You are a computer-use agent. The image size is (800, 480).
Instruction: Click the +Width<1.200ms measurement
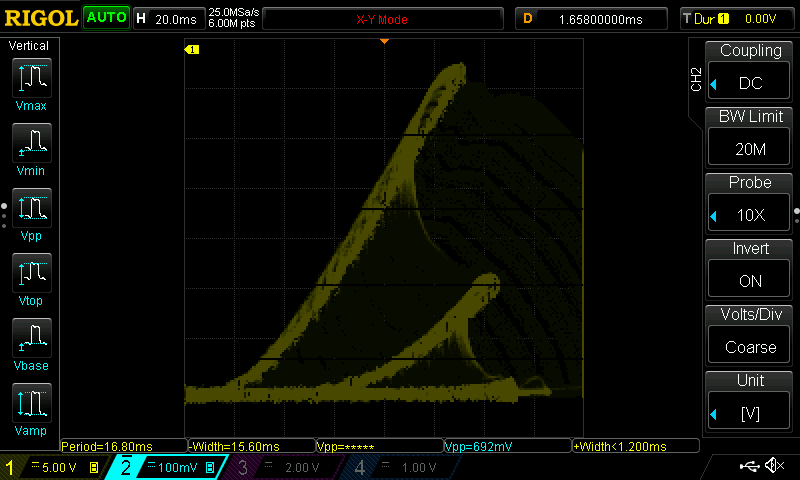(x=636, y=446)
